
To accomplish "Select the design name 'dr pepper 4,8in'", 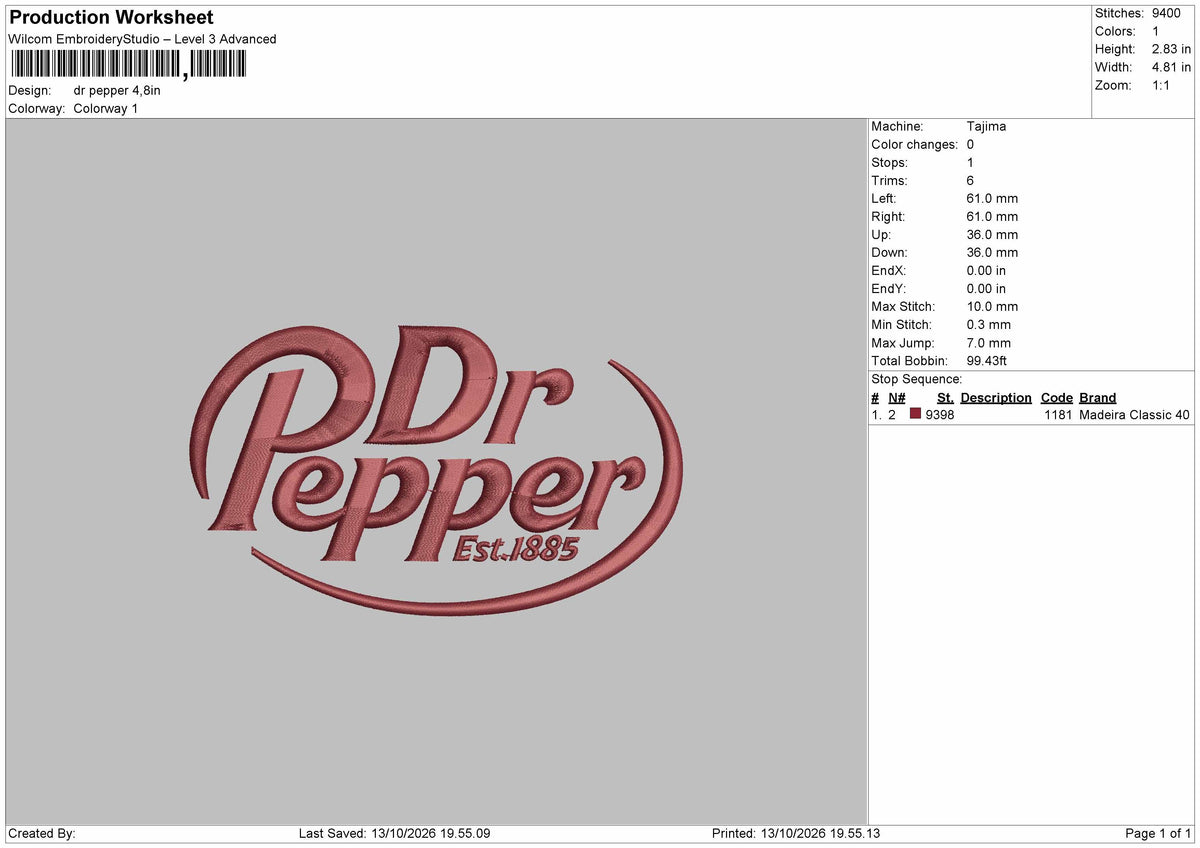I will coord(117,90).
